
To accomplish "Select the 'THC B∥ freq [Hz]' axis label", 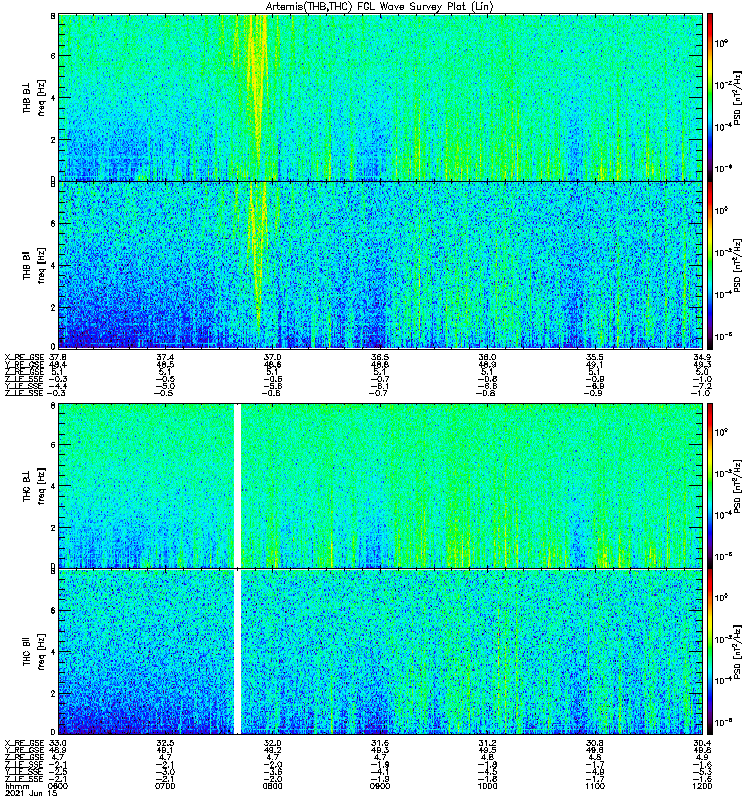I will point(34,652).
